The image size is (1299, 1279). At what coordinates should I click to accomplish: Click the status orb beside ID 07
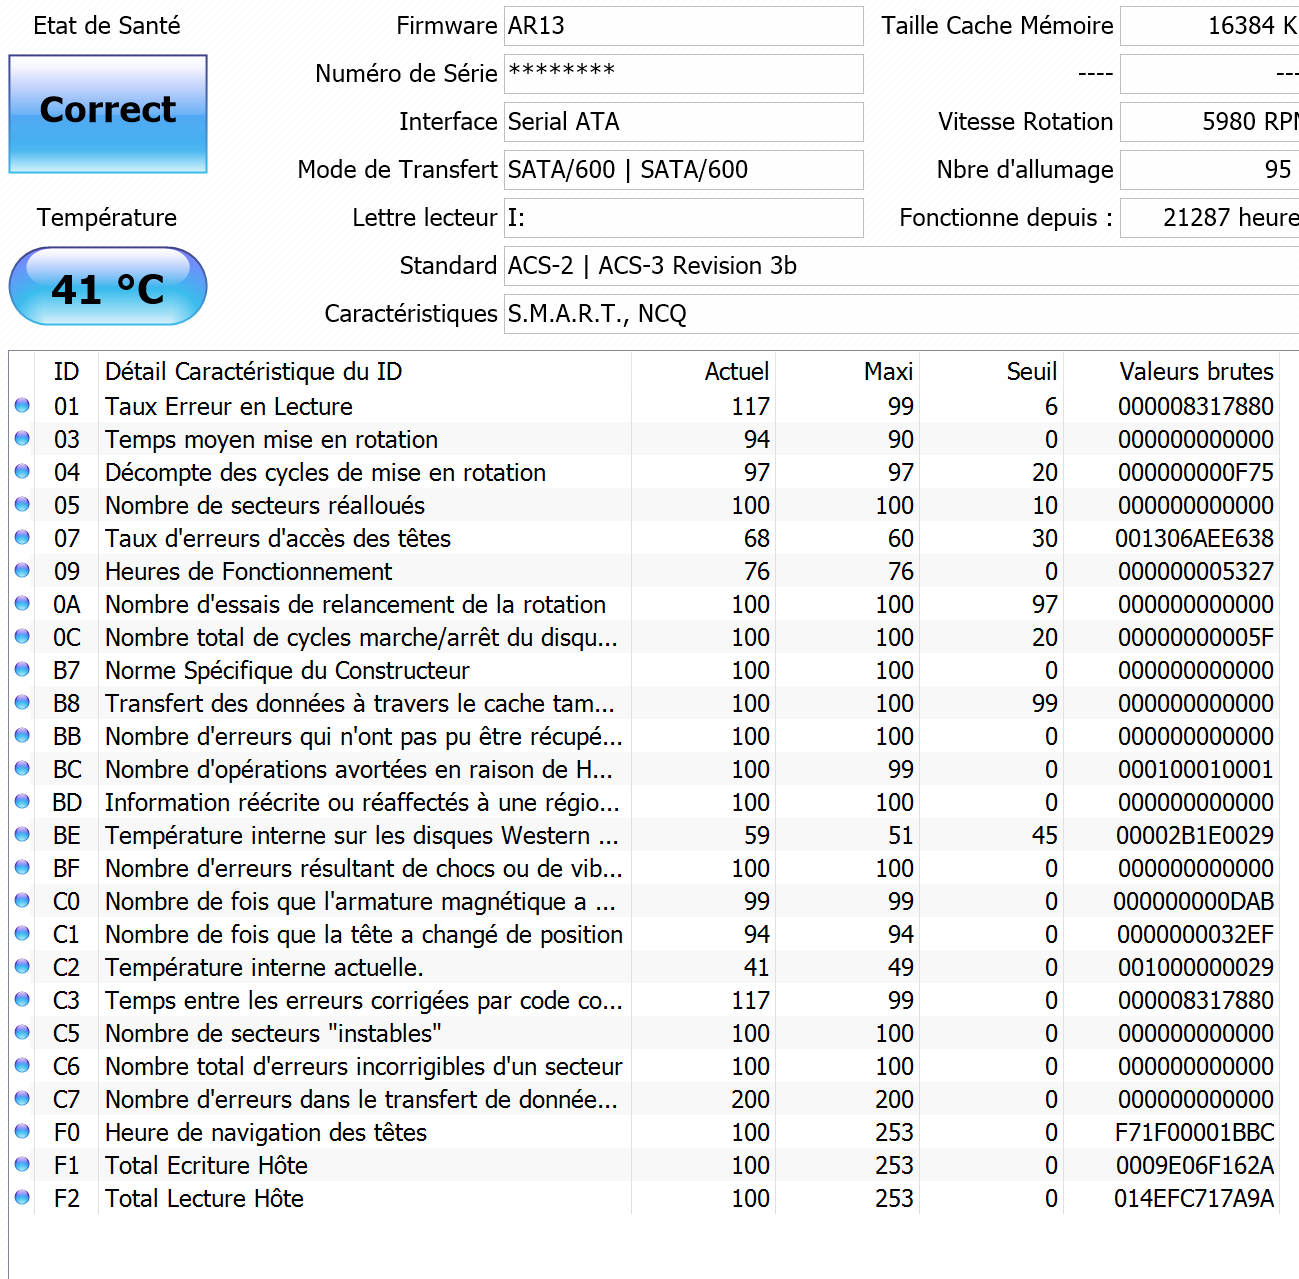coord(22,537)
